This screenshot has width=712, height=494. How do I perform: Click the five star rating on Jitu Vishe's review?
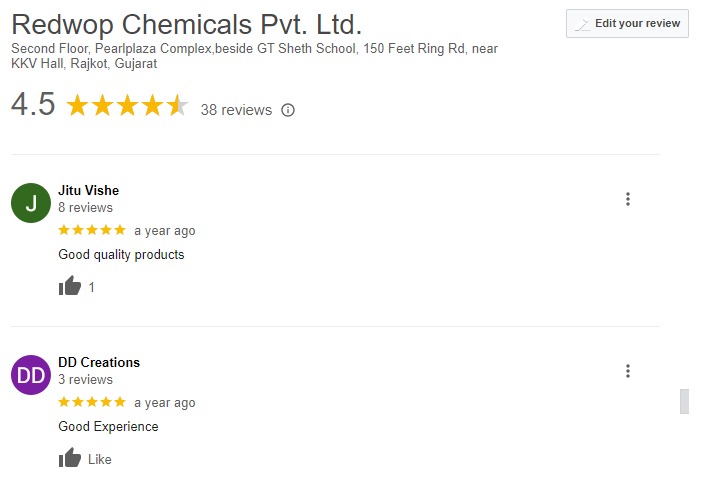click(92, 230)
